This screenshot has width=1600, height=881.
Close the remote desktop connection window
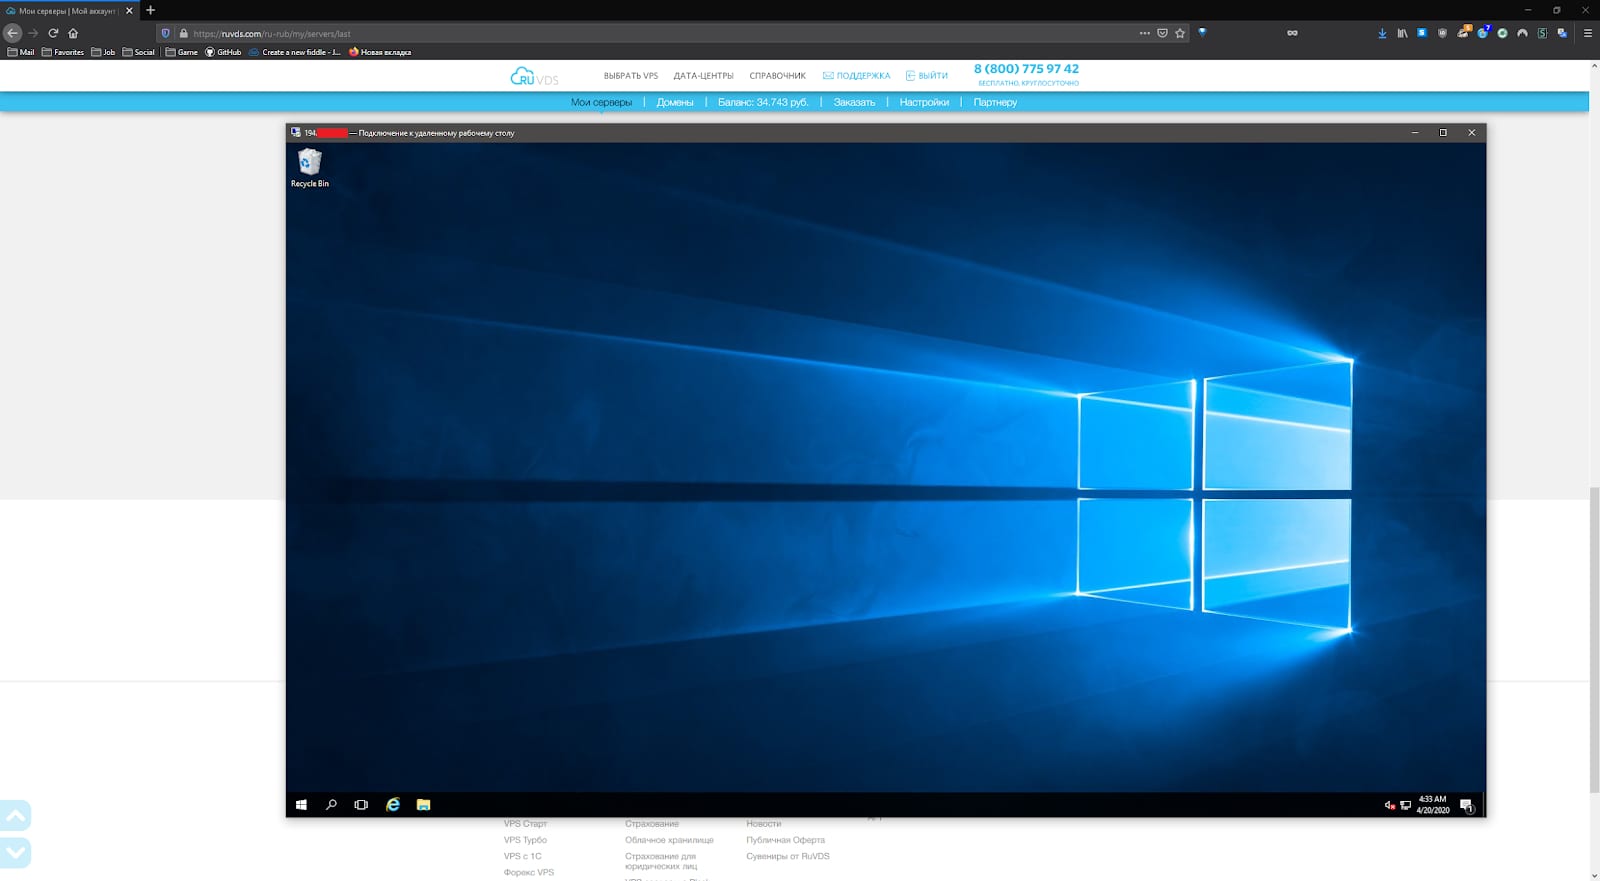point(1471,132)
